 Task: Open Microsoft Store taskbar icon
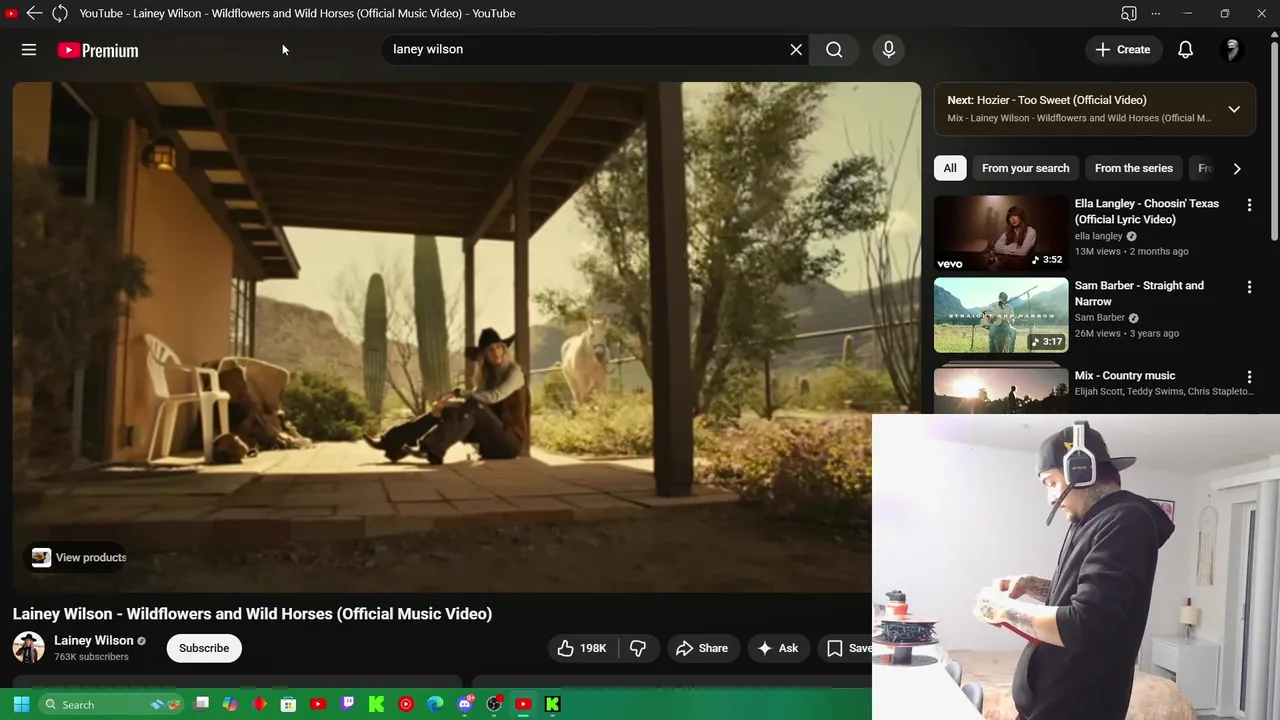click(x=288, y=704)
